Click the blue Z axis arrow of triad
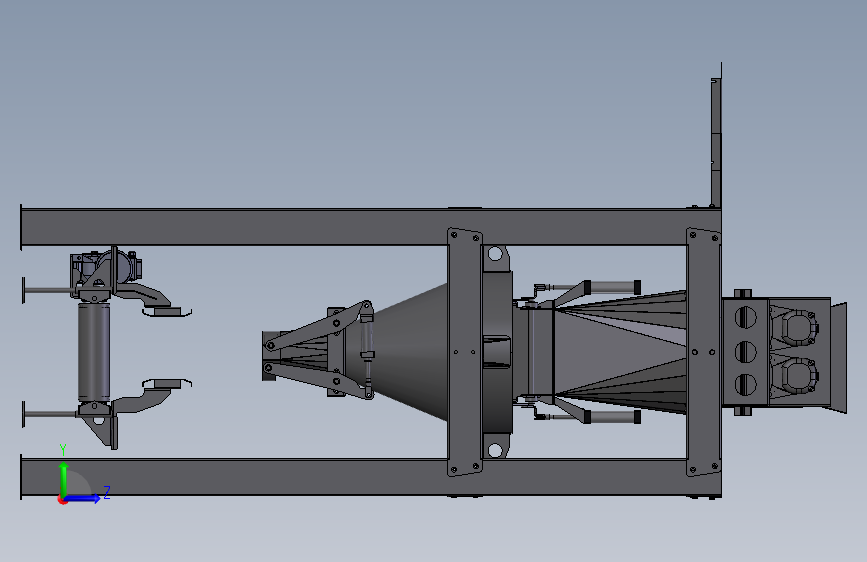The height and width of the screenshot is (562, 867). tap(83, 498)
